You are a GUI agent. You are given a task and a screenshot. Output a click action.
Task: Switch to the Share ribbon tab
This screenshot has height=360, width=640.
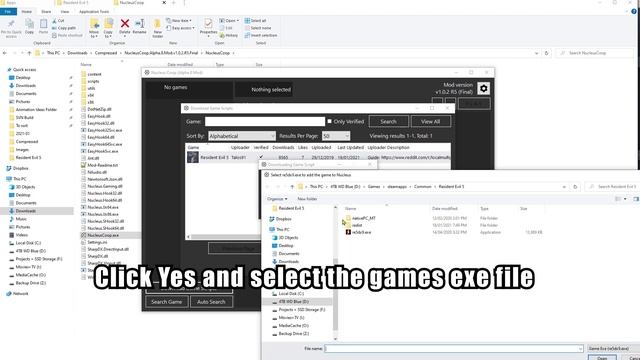click(x=46, y=11)
